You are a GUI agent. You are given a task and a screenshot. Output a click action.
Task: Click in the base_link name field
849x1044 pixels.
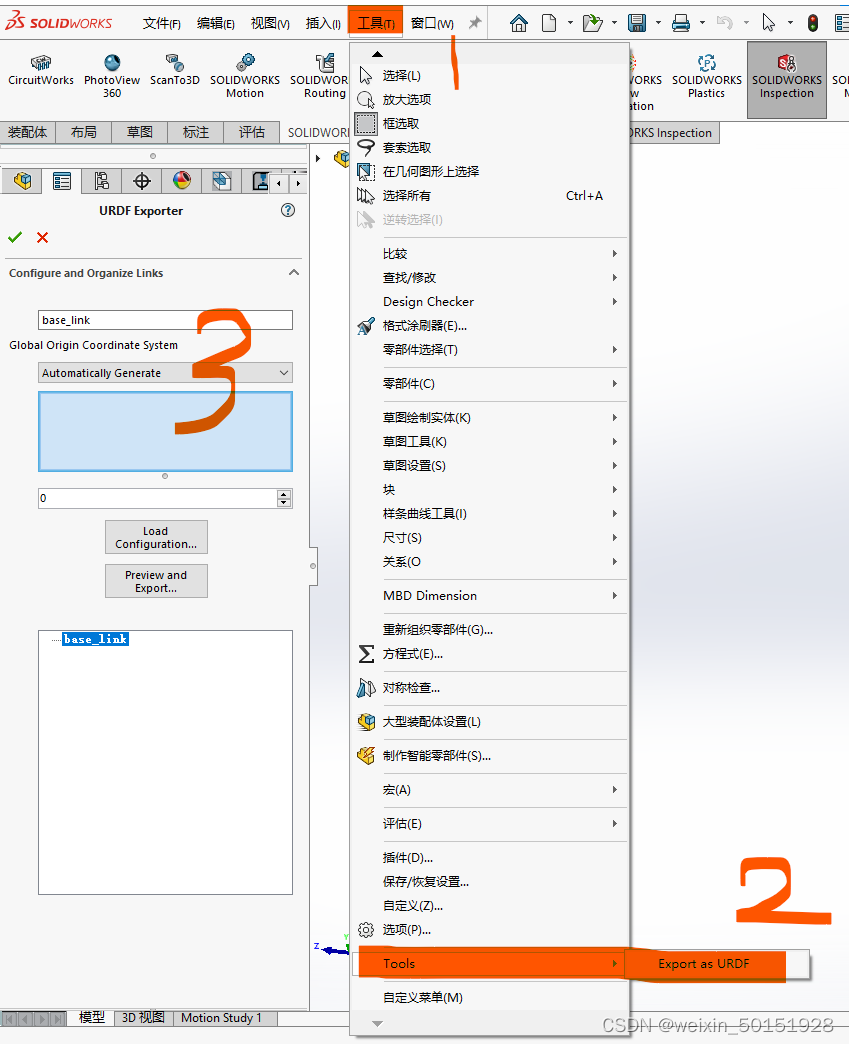(x=165, y=320)
